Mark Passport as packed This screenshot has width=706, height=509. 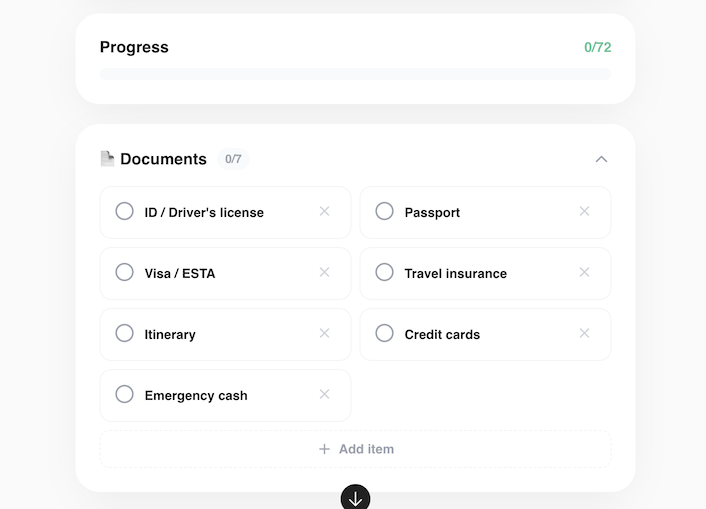point(385,211)
